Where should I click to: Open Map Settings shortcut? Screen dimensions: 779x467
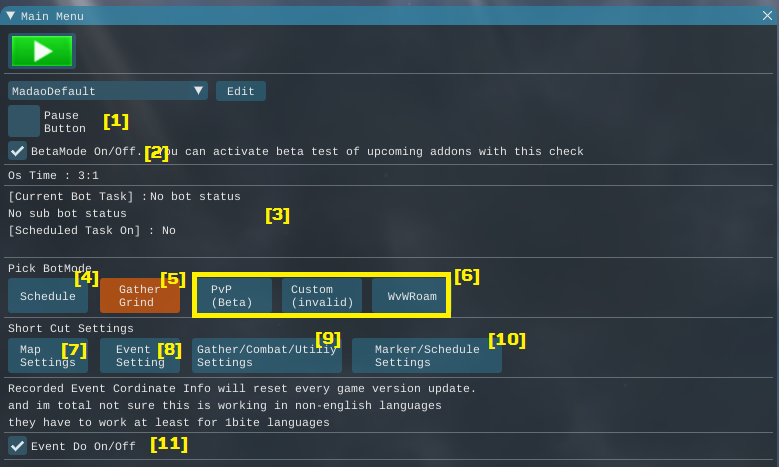pos(48,356)
